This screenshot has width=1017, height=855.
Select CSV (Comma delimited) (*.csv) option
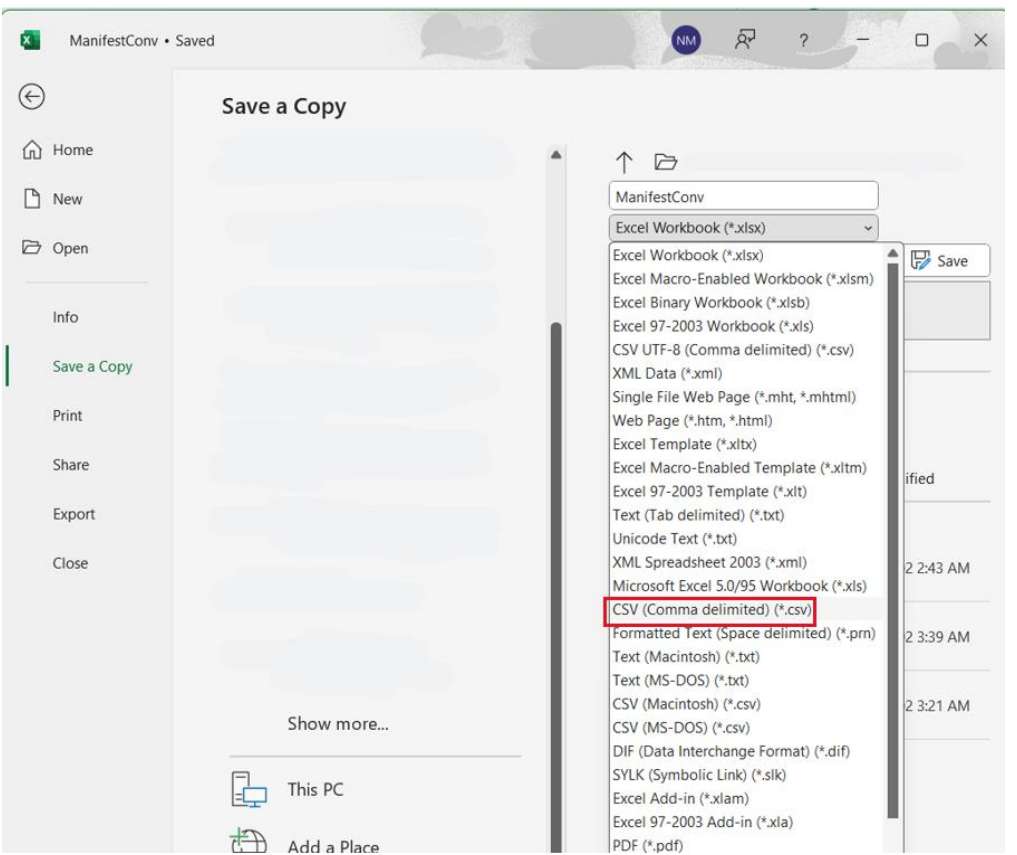(712, 609)
